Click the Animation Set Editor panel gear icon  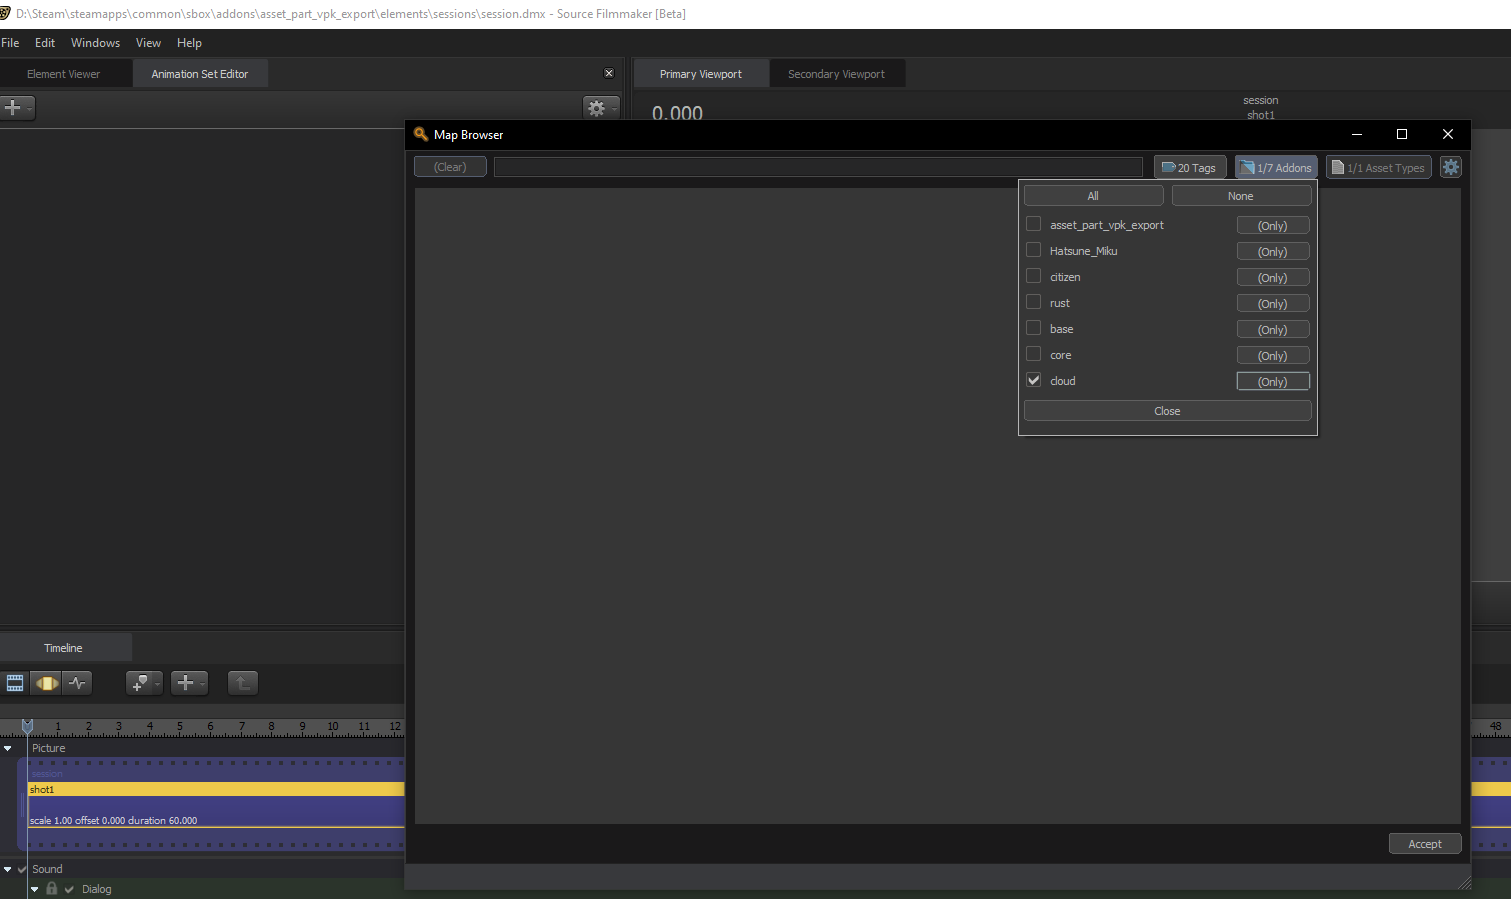coord(597,107)
